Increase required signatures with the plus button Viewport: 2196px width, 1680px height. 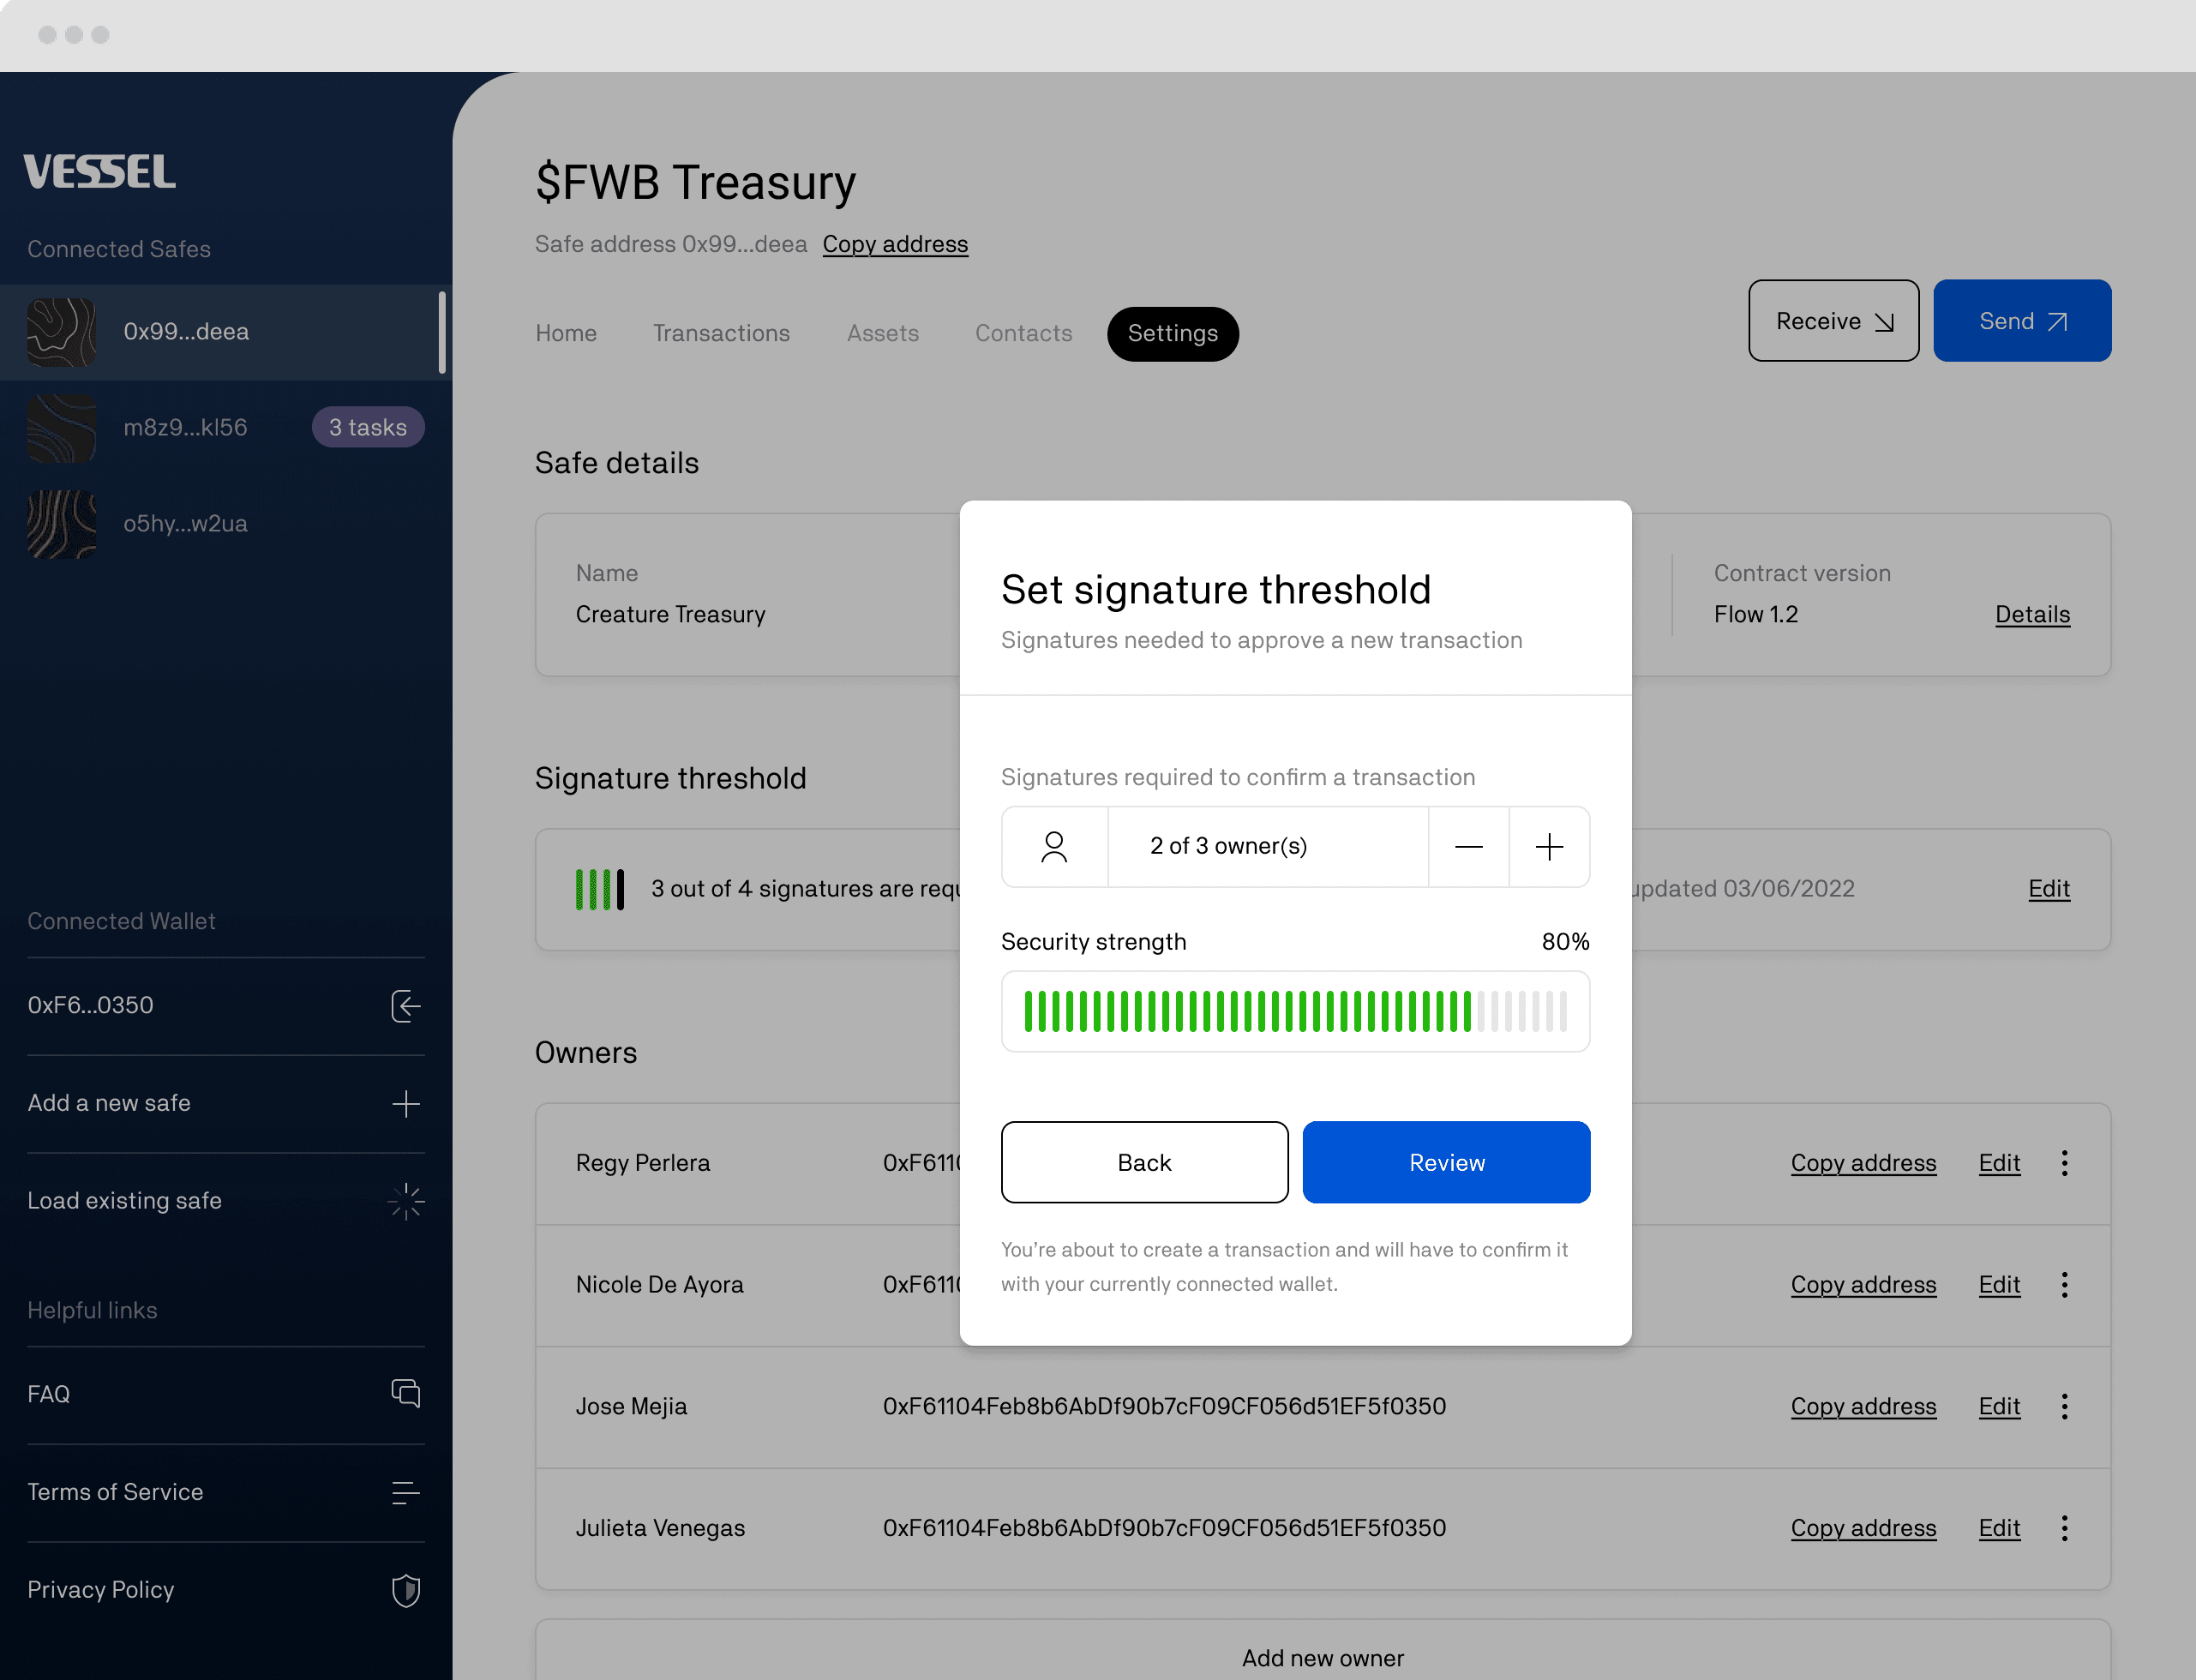(1549, 847)
